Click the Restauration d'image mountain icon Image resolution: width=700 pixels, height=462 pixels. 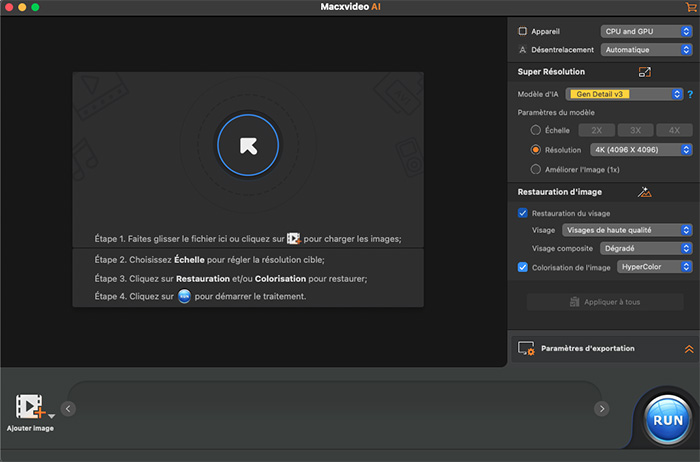point(644,192)
